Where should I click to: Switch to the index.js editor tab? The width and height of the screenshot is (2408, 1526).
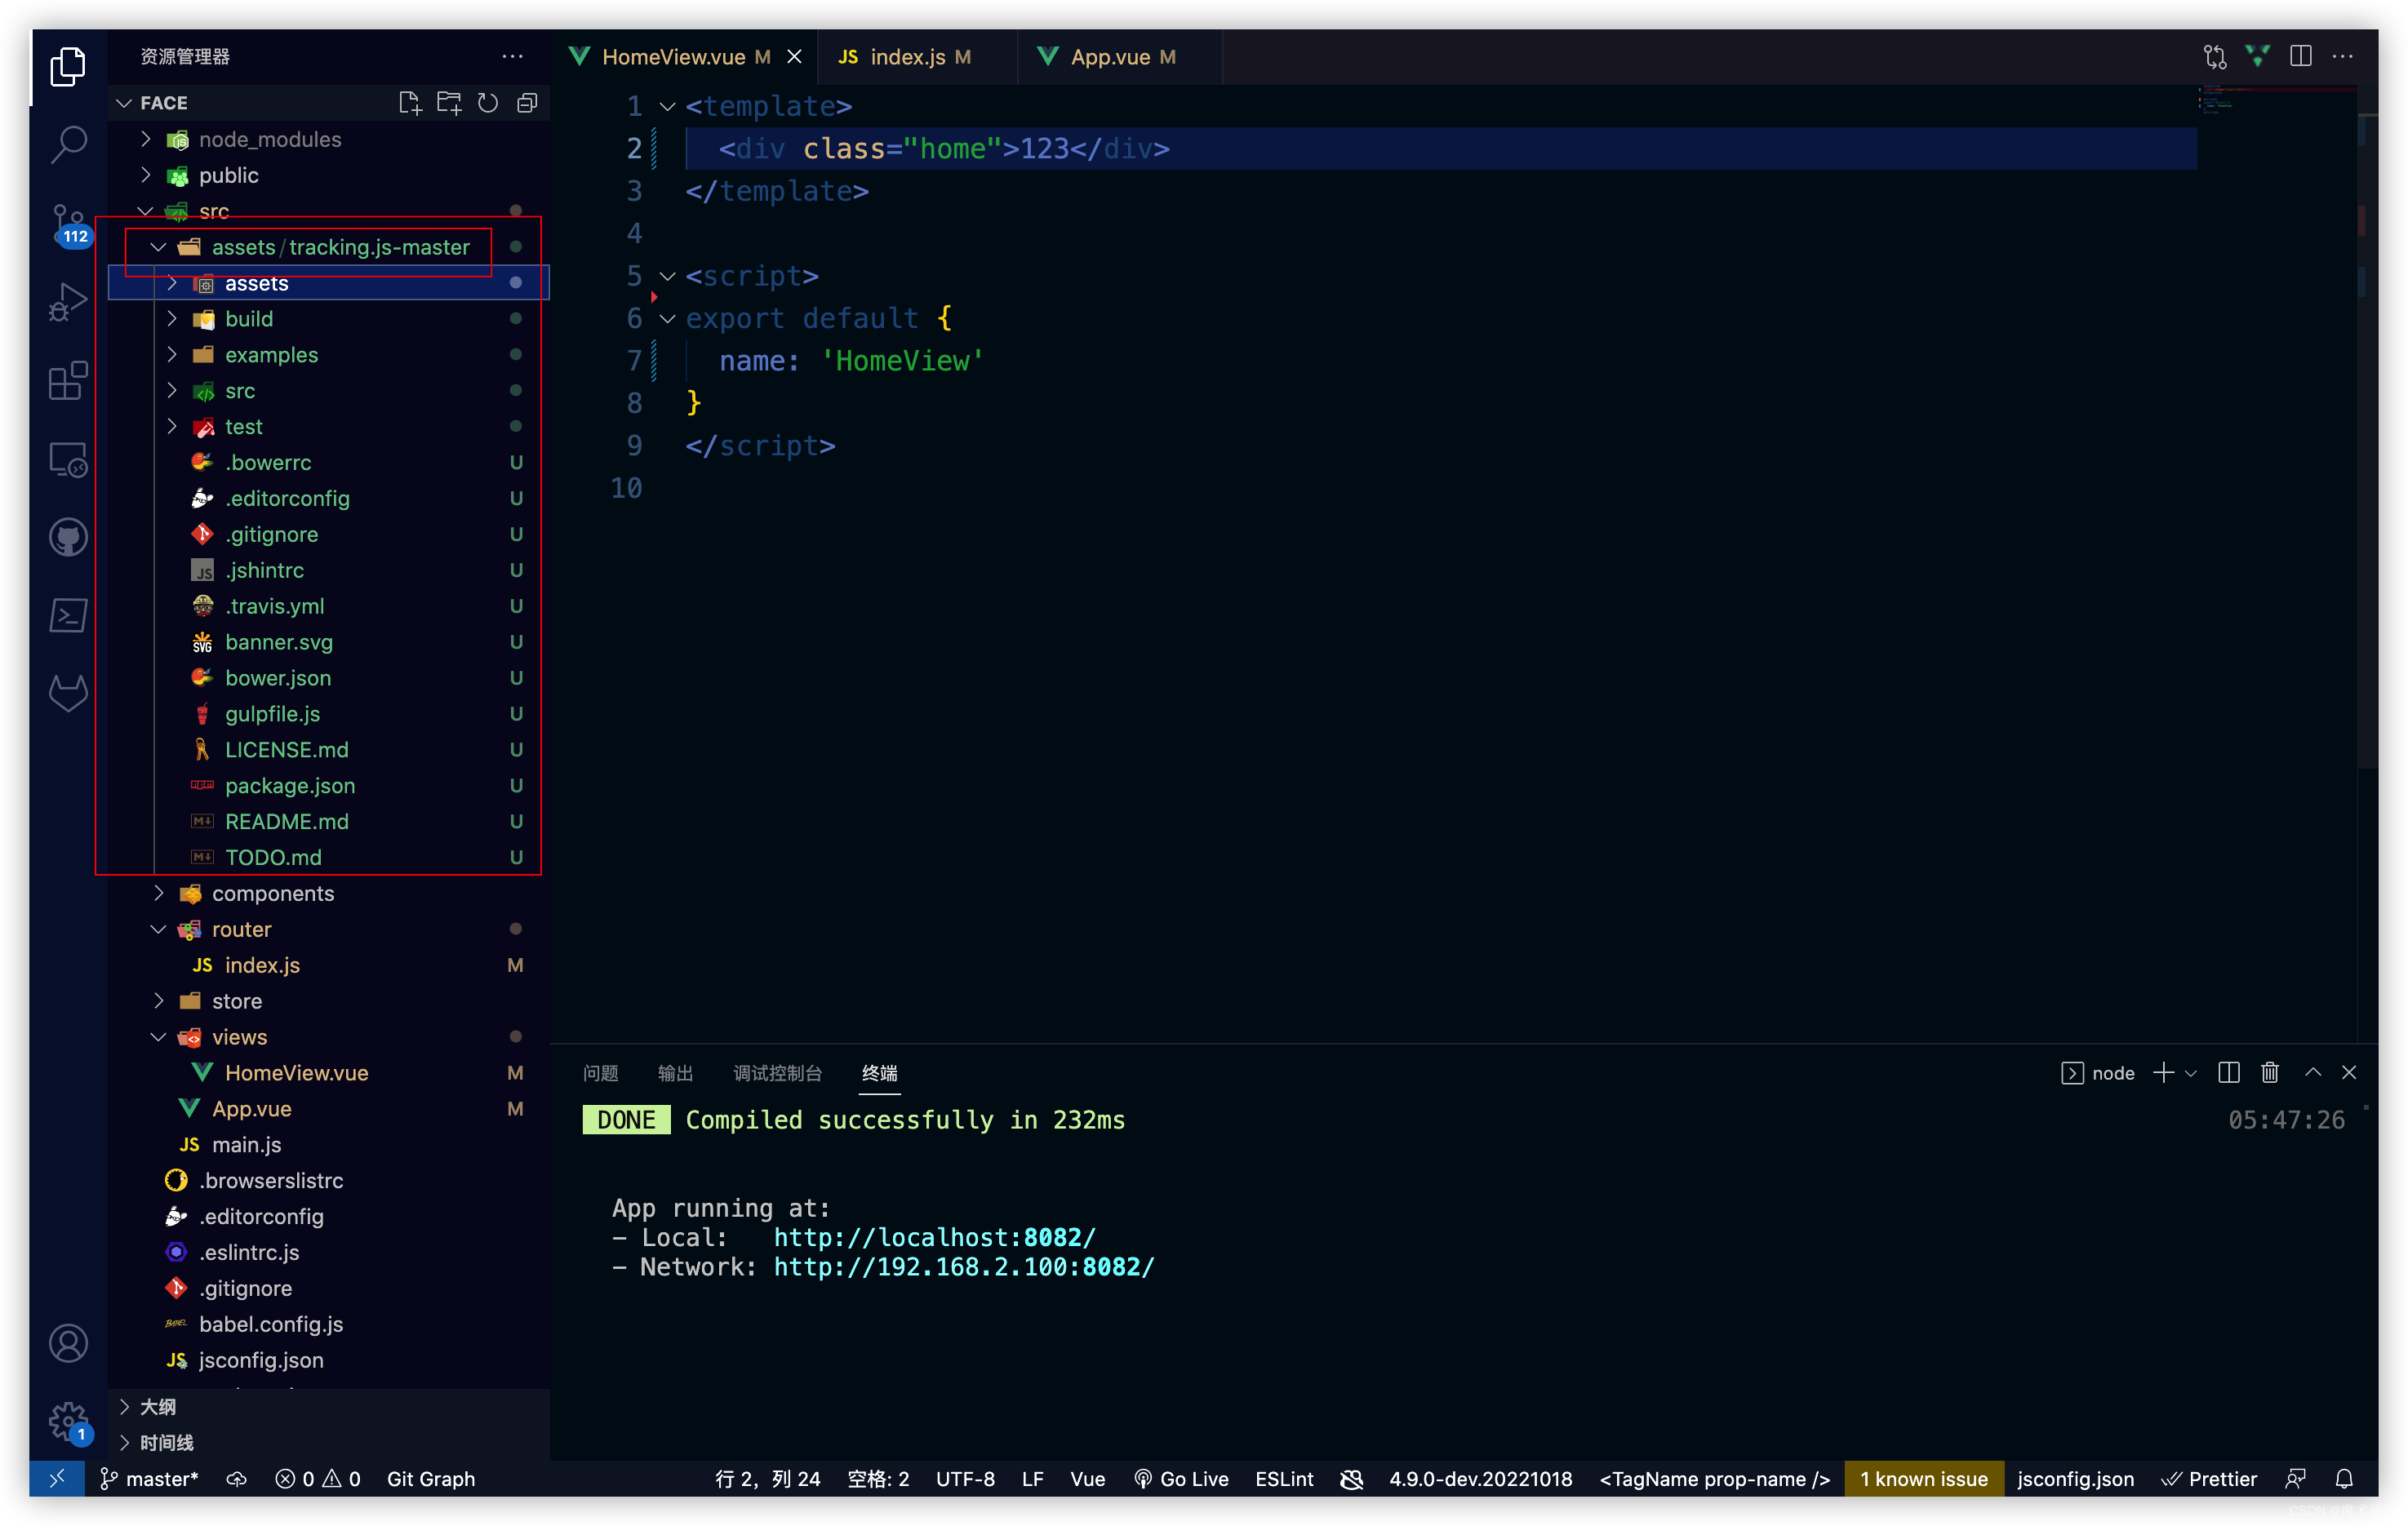[906, 57]
